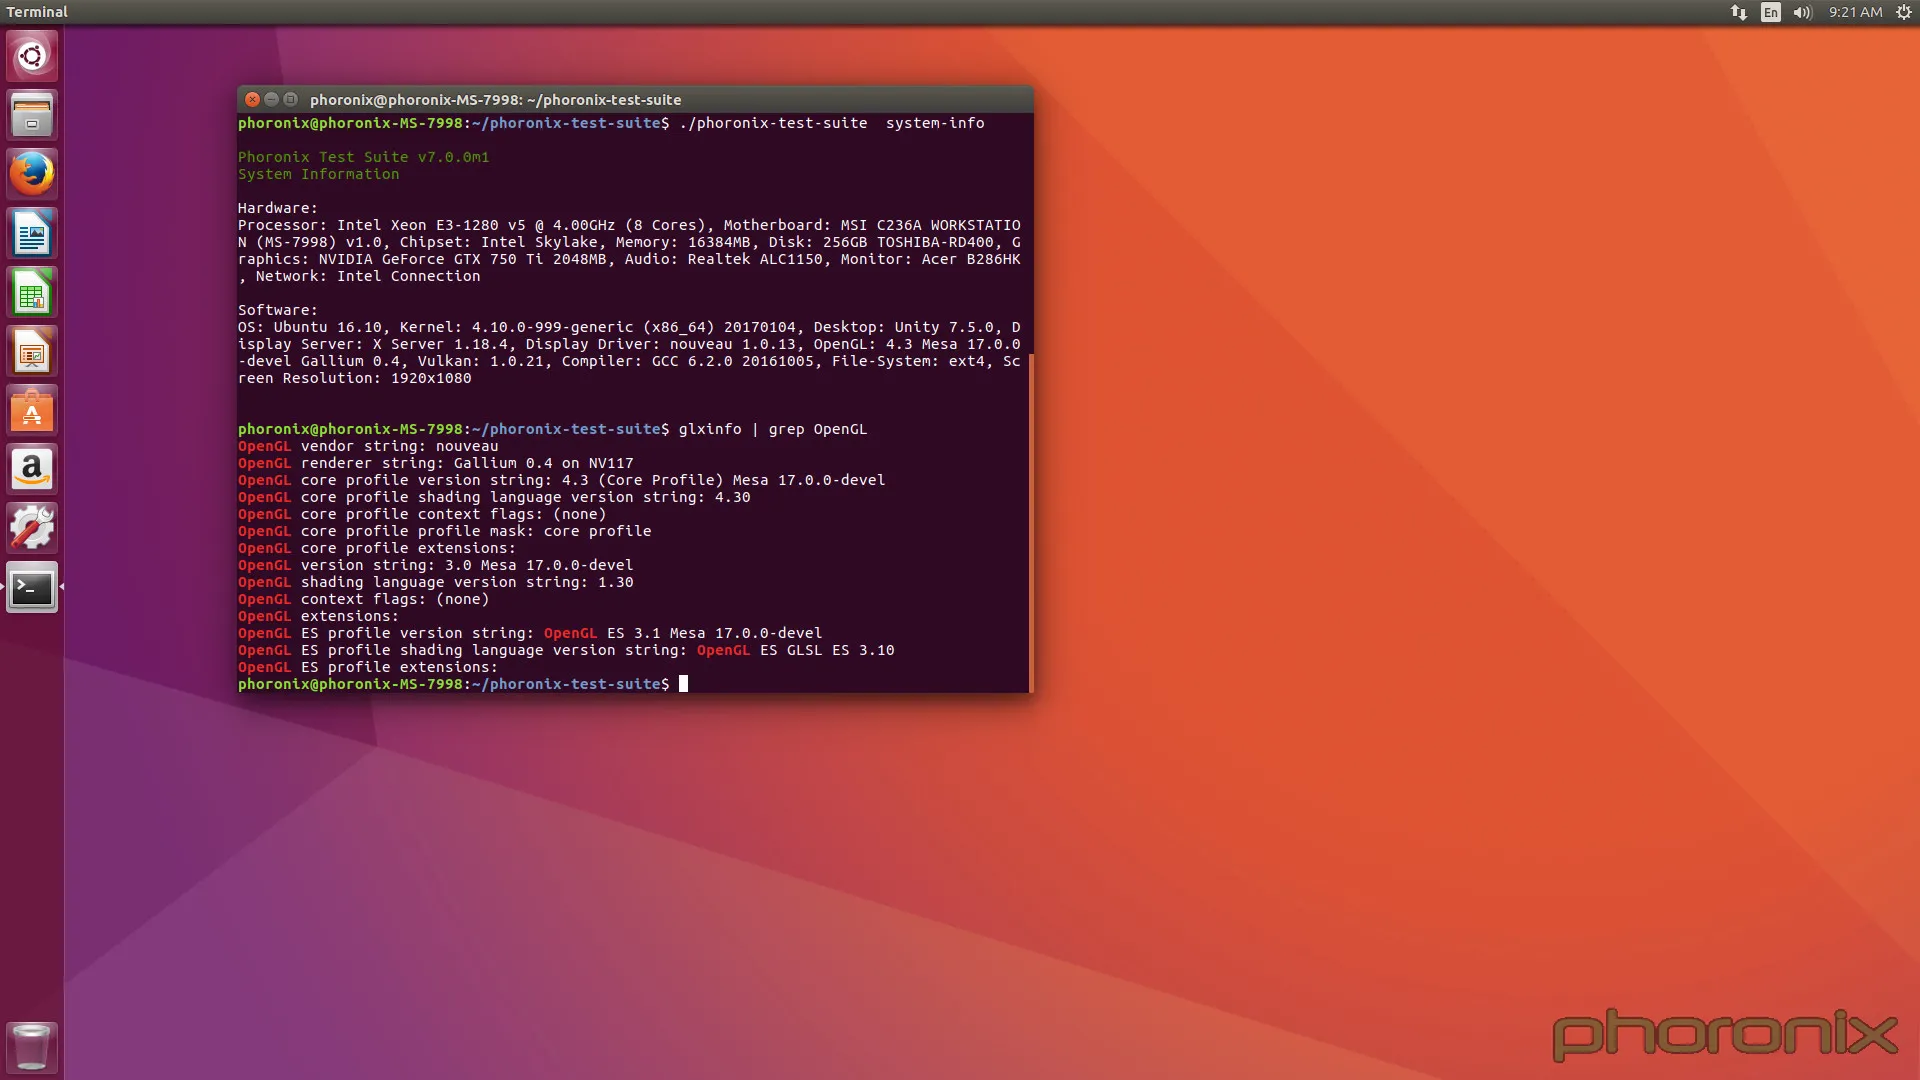This screenshot has width=1920, height=1080.
Task: Open the sound volume indicator
Action: coord(1803,12)
